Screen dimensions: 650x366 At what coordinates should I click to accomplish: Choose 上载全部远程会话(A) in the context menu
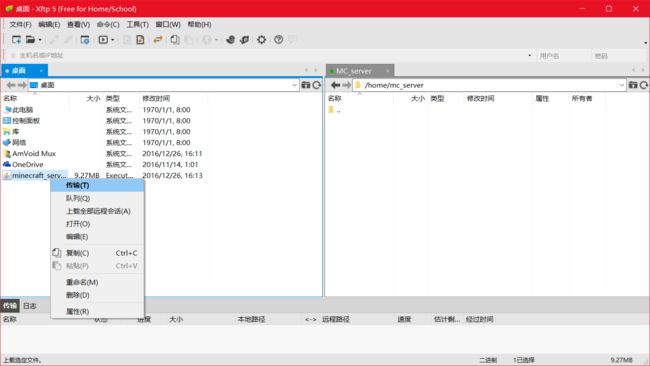[x=97, y=211]
